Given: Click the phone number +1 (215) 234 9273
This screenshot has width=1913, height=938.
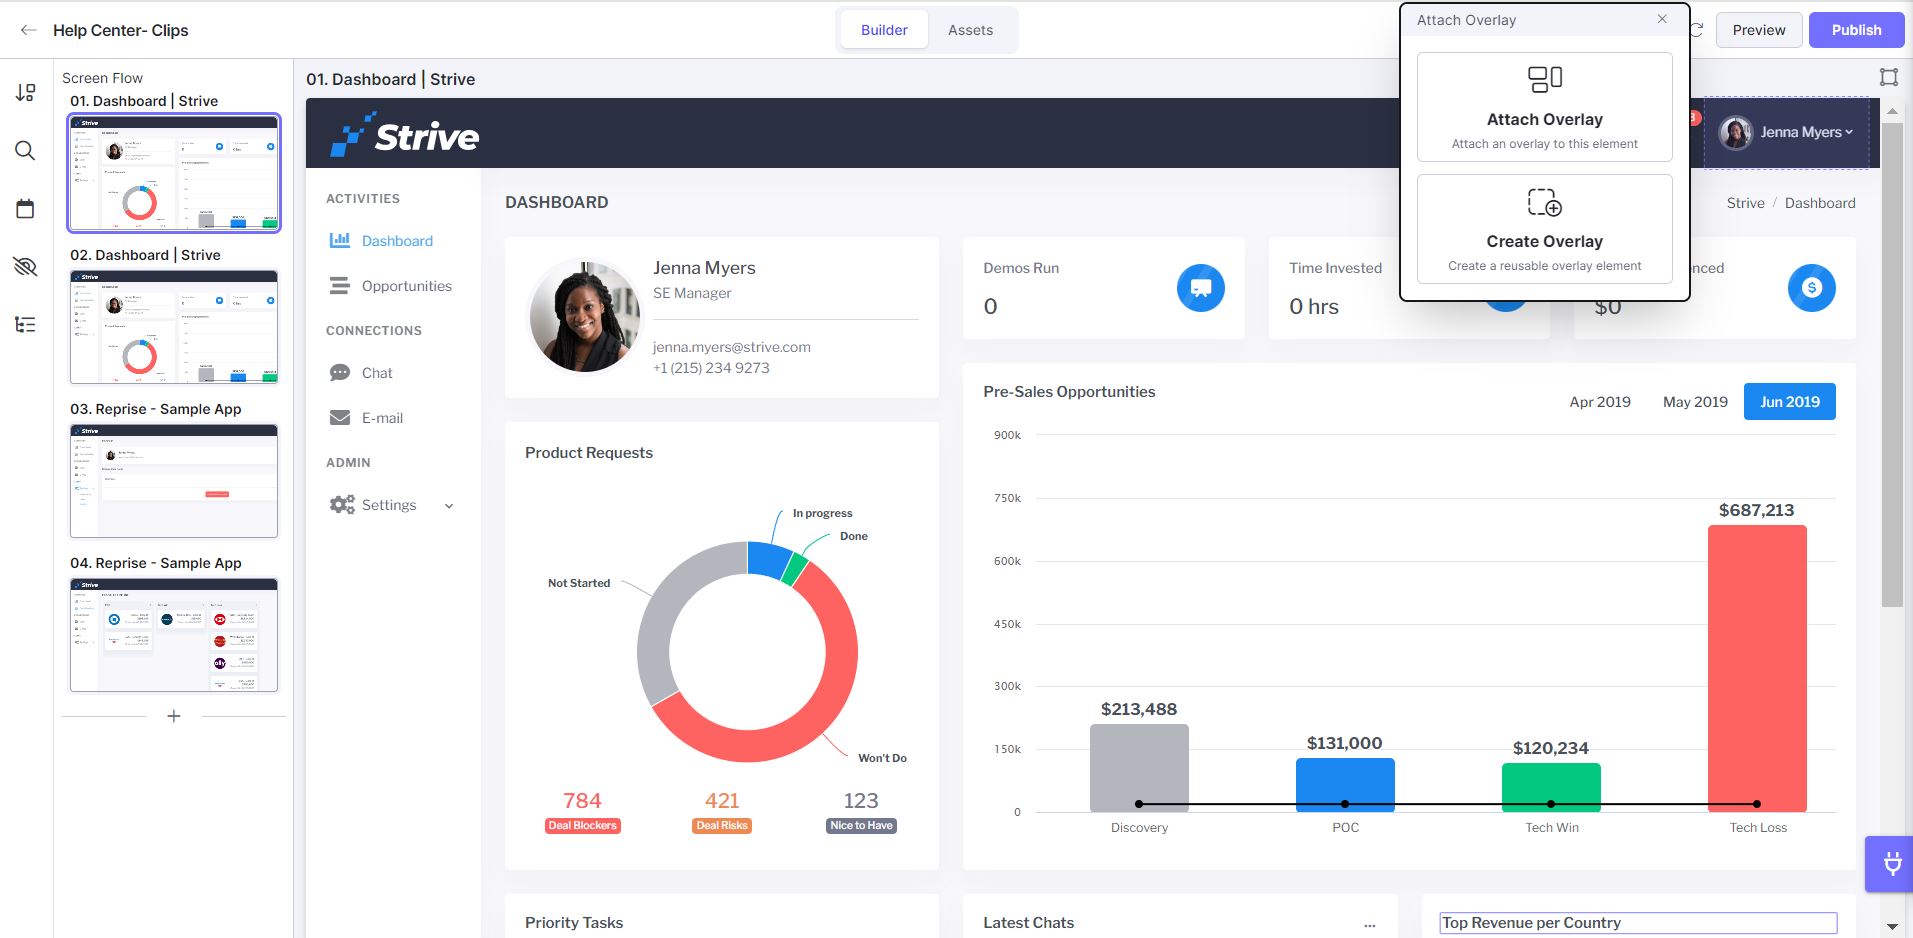Looking at the screenshot, I should coord(711,368).
